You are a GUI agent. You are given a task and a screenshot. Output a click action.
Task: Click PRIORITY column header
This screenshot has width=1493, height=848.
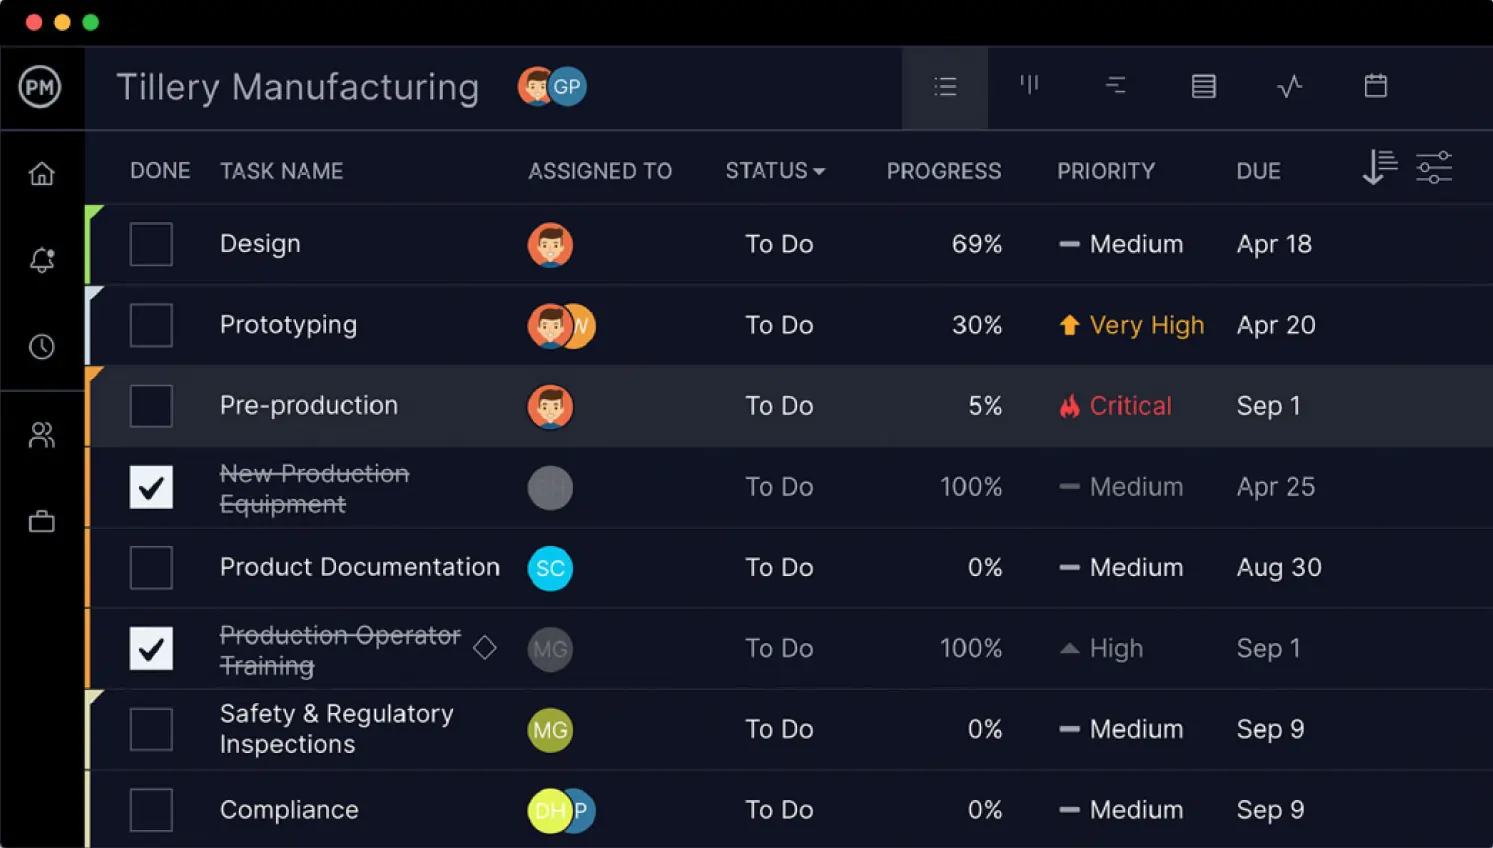pyautogui.click(x=1106, y=171)
